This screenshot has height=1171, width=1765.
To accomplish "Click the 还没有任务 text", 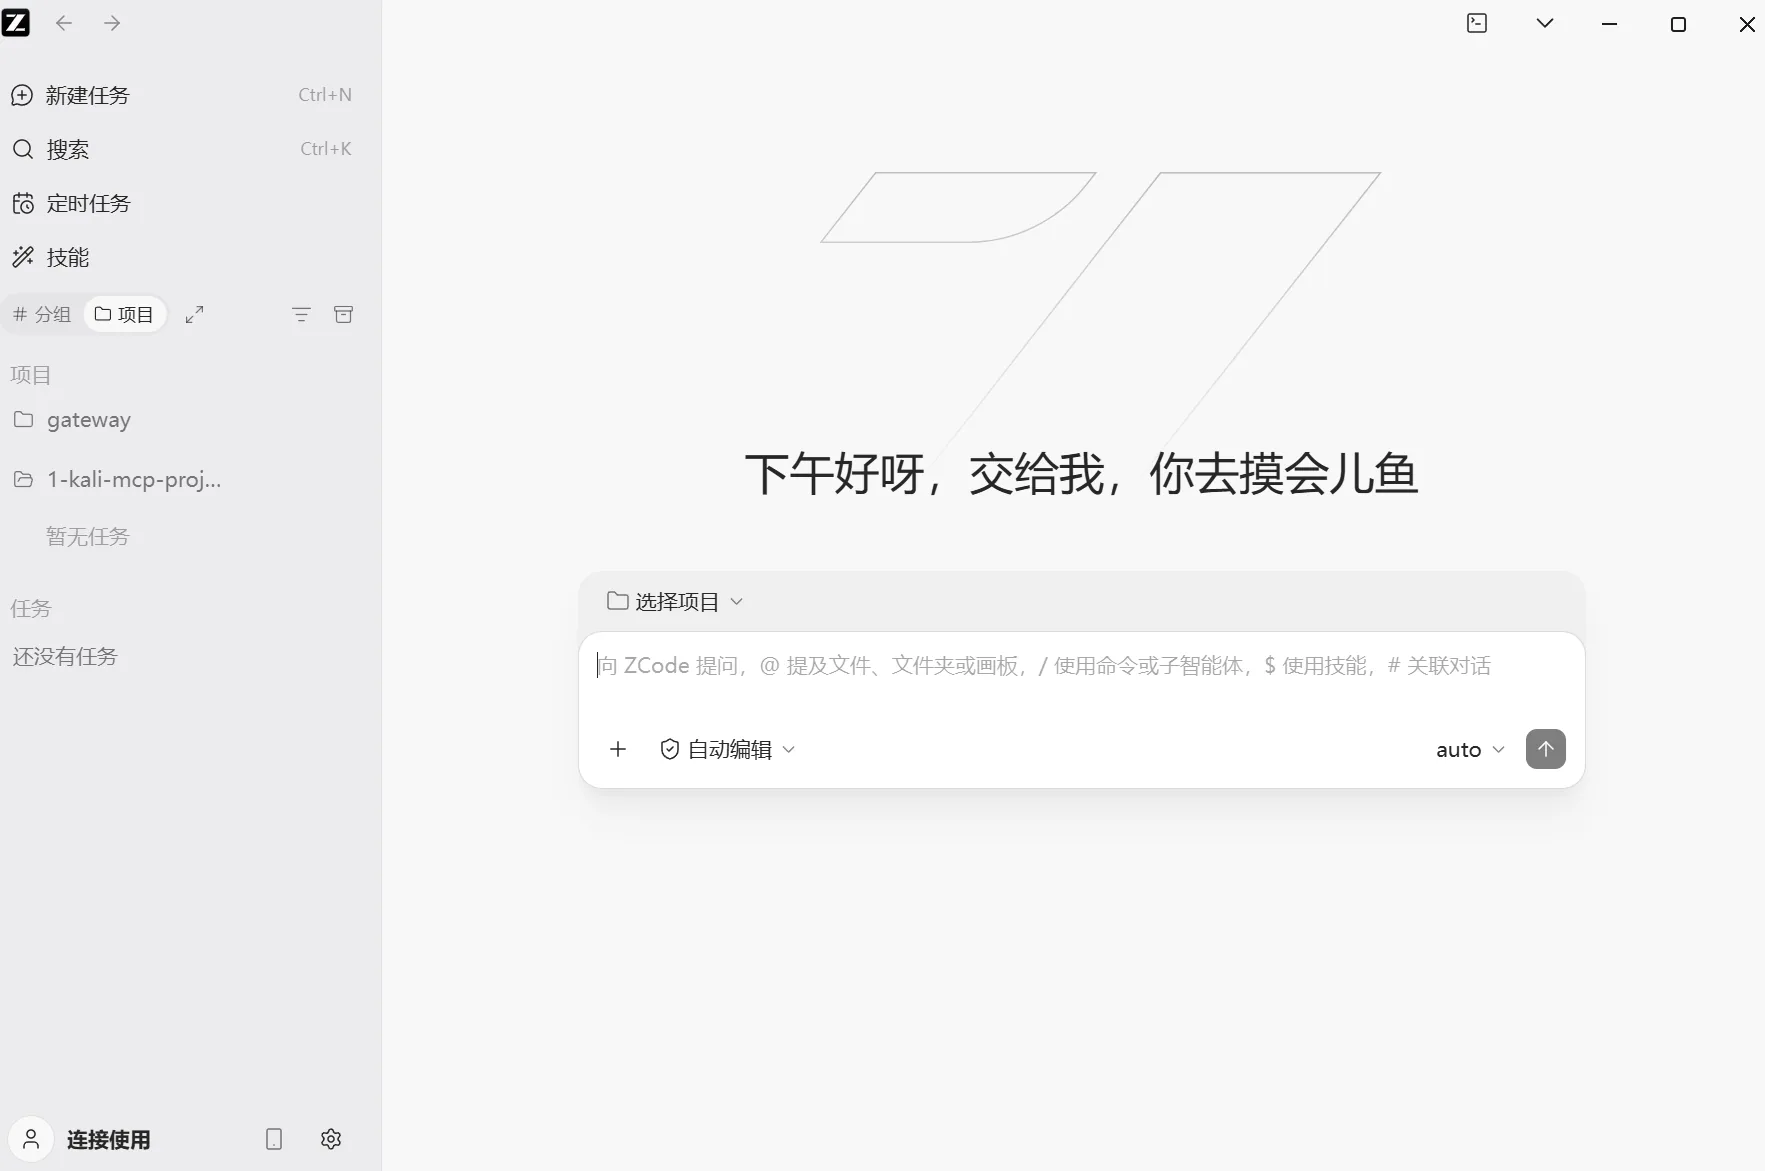I will (65, 657).
